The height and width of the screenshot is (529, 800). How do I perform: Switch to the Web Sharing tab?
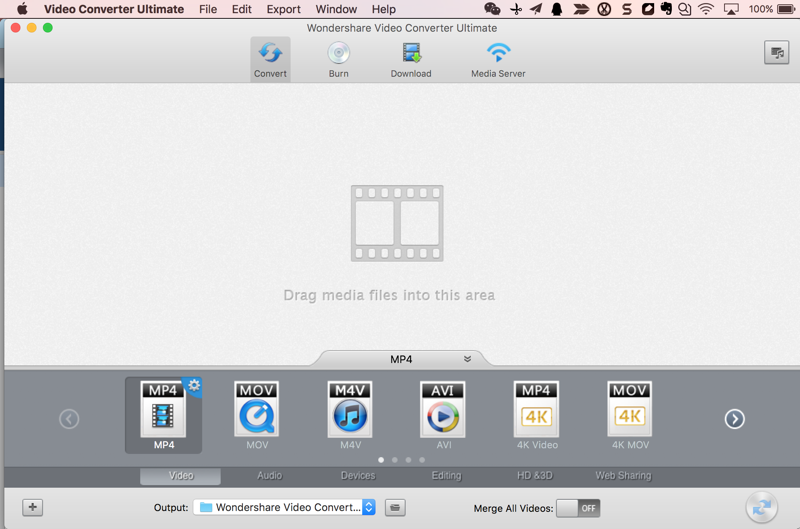(623, 475)
